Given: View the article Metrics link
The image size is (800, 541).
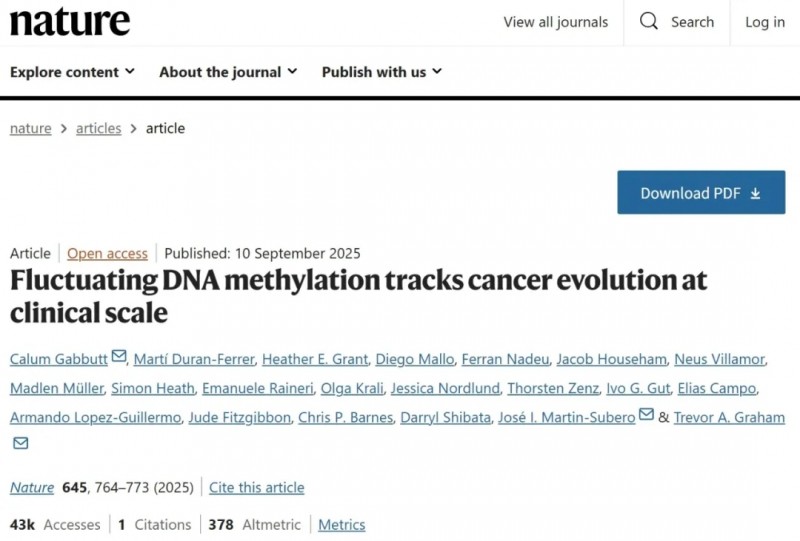Looking at the screenshot, I should [342, 524].
